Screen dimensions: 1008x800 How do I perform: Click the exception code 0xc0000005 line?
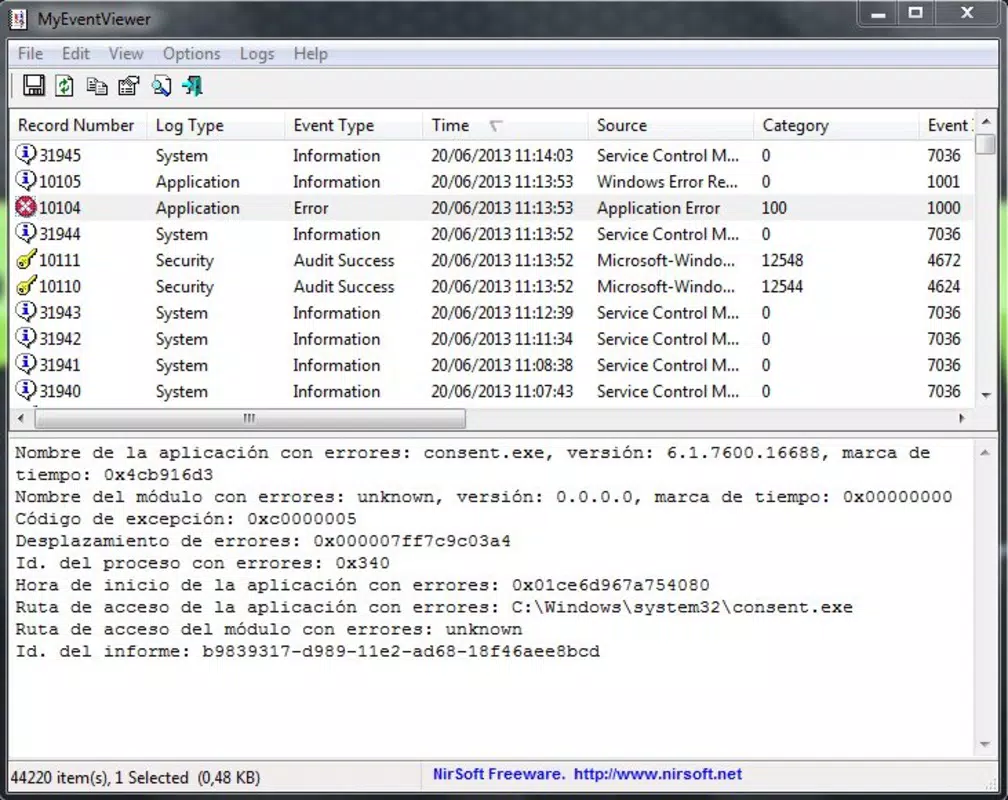click(x=186, y=519)
